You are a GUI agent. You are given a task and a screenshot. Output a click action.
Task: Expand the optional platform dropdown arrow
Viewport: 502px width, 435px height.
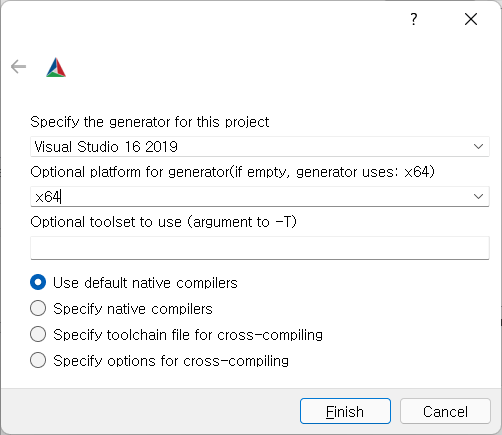(478, 197)
